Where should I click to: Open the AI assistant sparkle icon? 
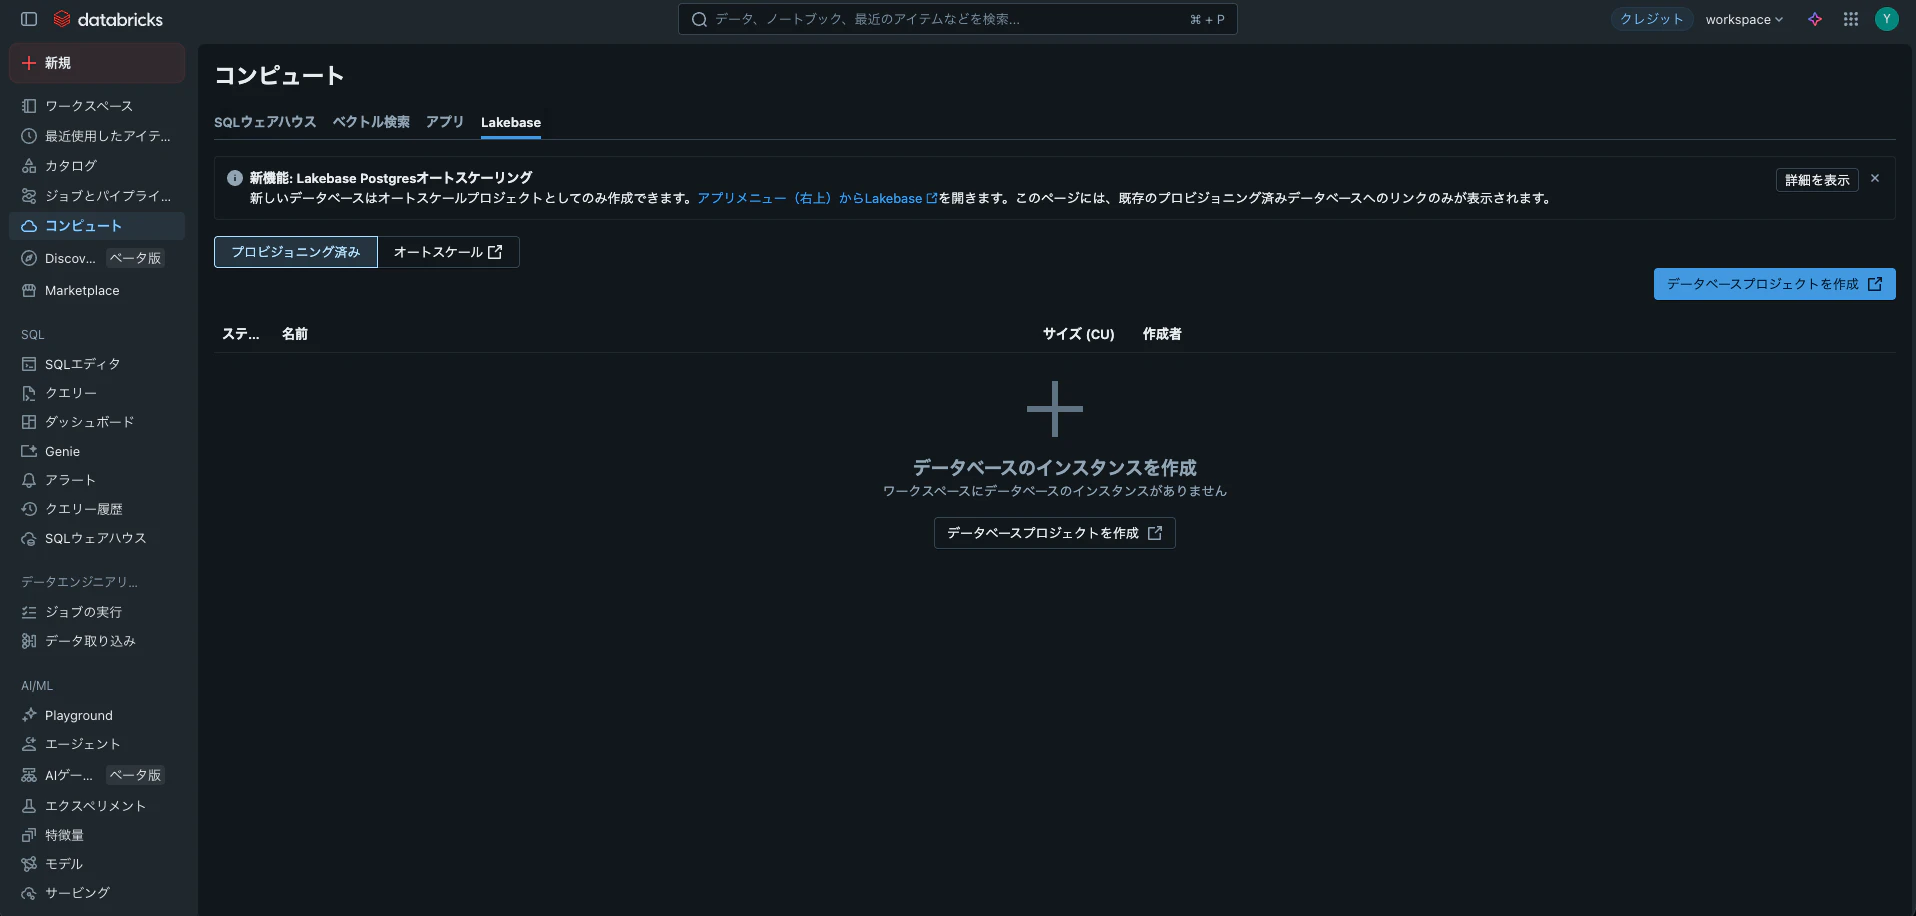1815,19
